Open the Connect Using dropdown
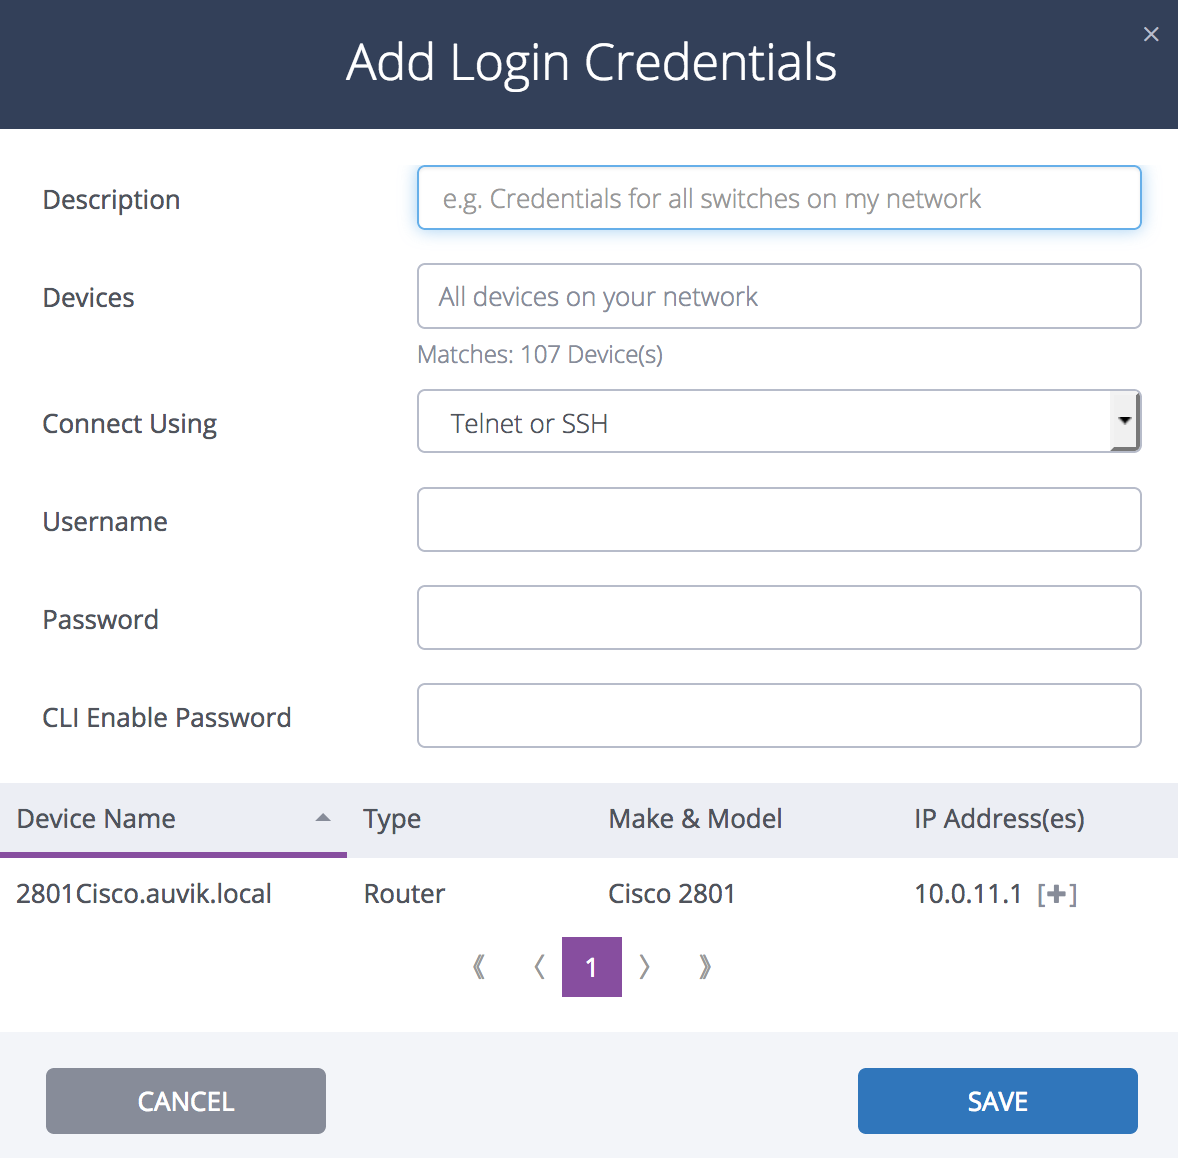 (764, 422)
